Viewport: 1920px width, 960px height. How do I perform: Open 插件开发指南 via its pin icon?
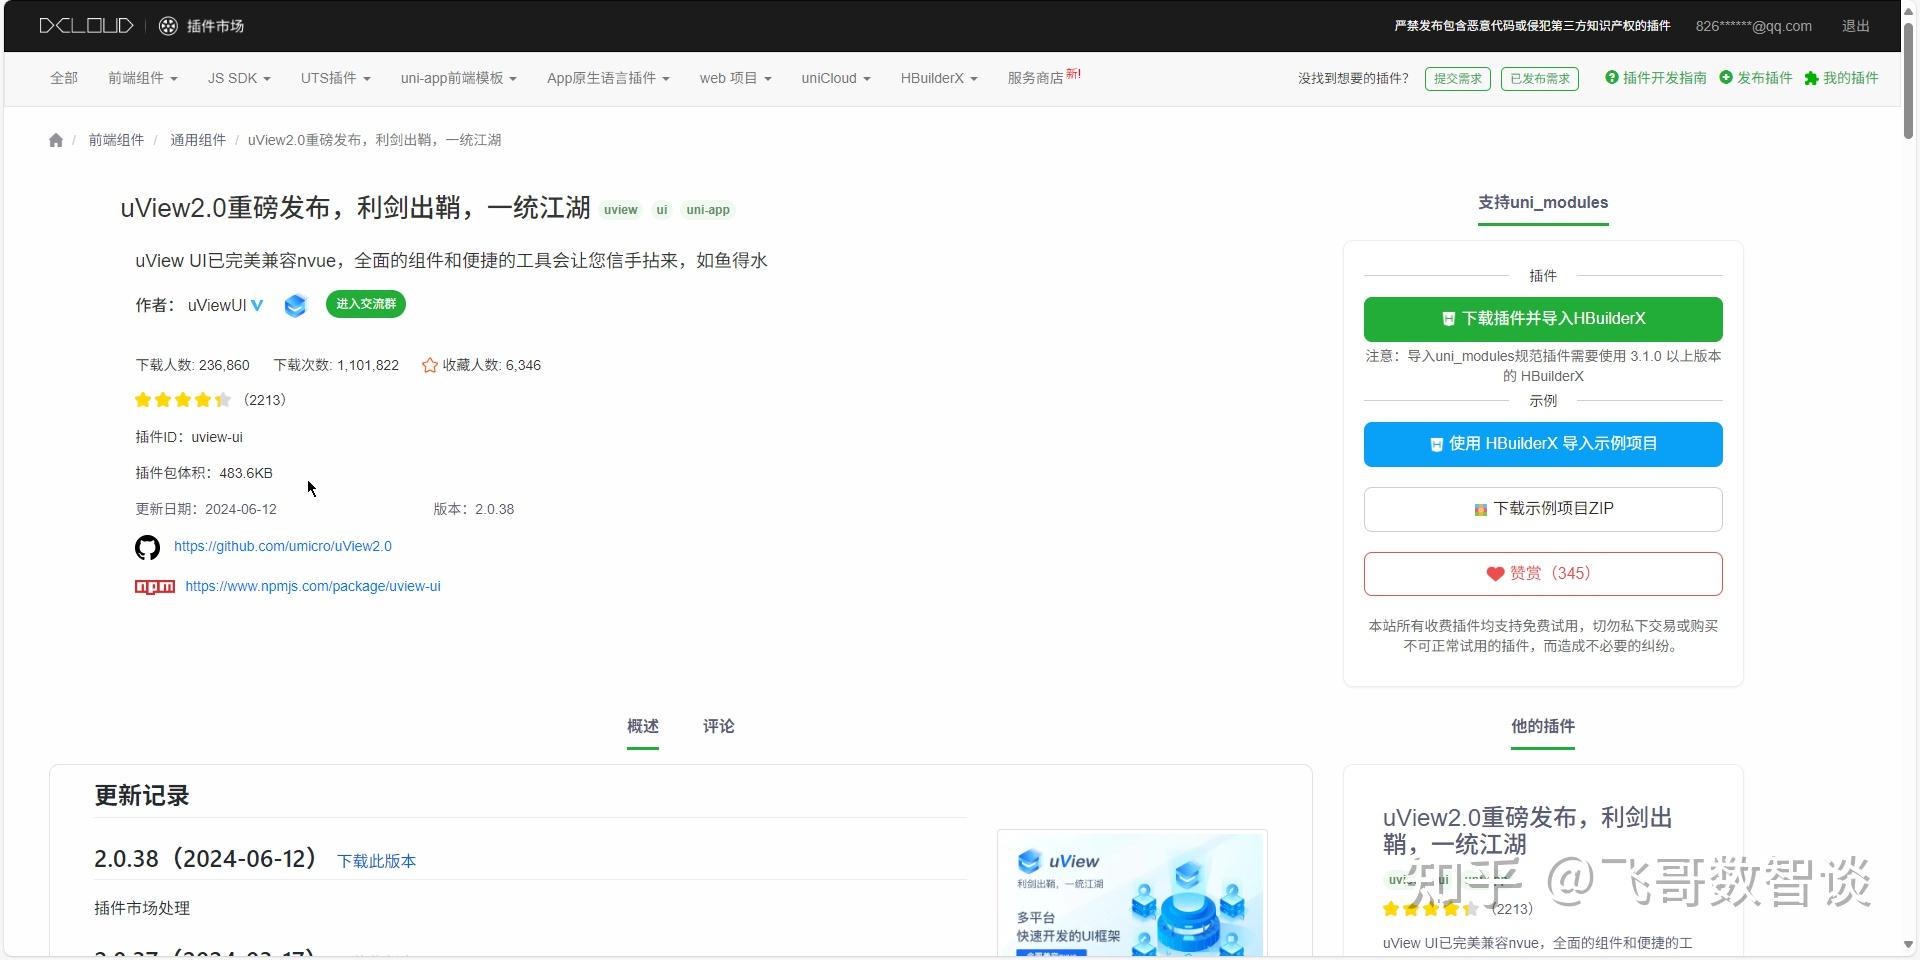pyautogui.click(x=1610, y=77)
